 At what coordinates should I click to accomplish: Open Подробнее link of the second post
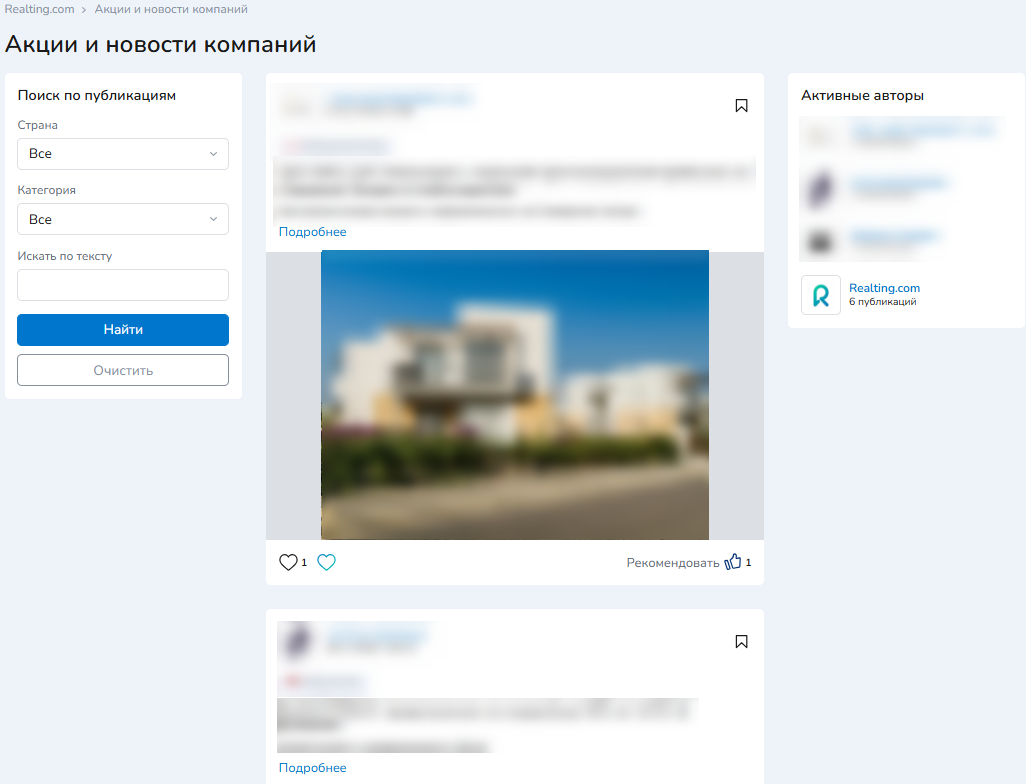point(312,768)
